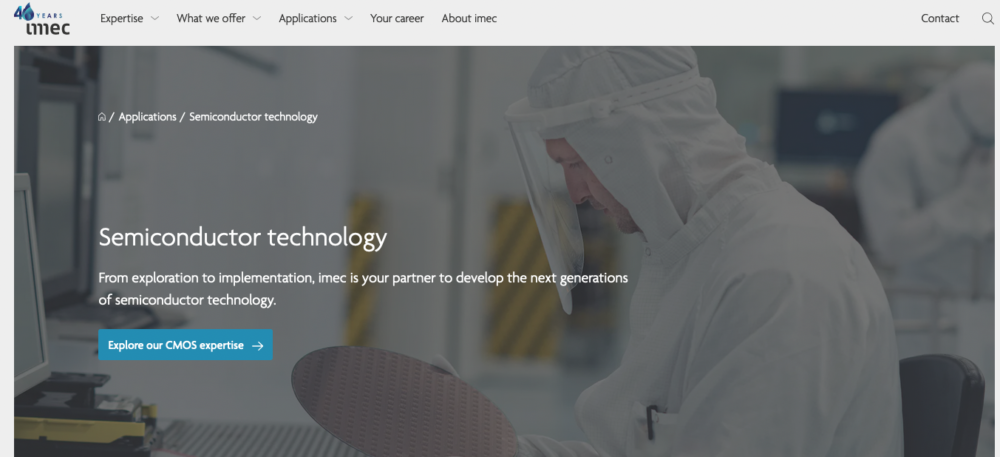
Task: Click Applications in the breadcrumb trail
Action: [x=147, y=117]
